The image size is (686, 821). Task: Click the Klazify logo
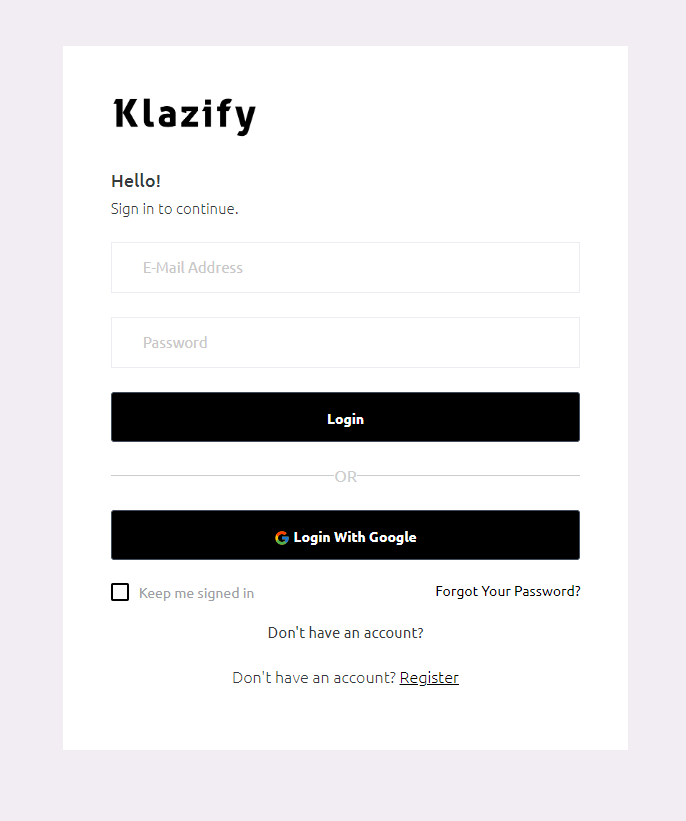184,115
